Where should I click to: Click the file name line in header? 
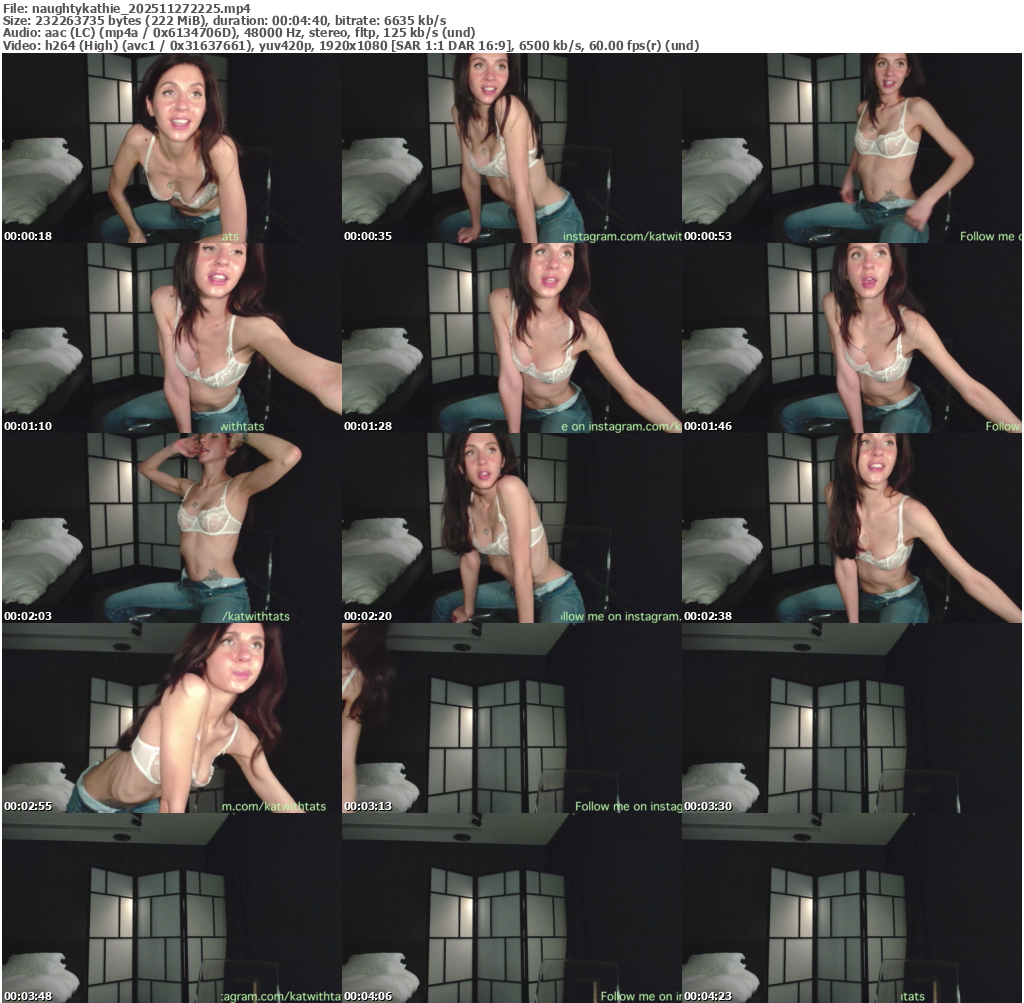click(x=127, y=8)
